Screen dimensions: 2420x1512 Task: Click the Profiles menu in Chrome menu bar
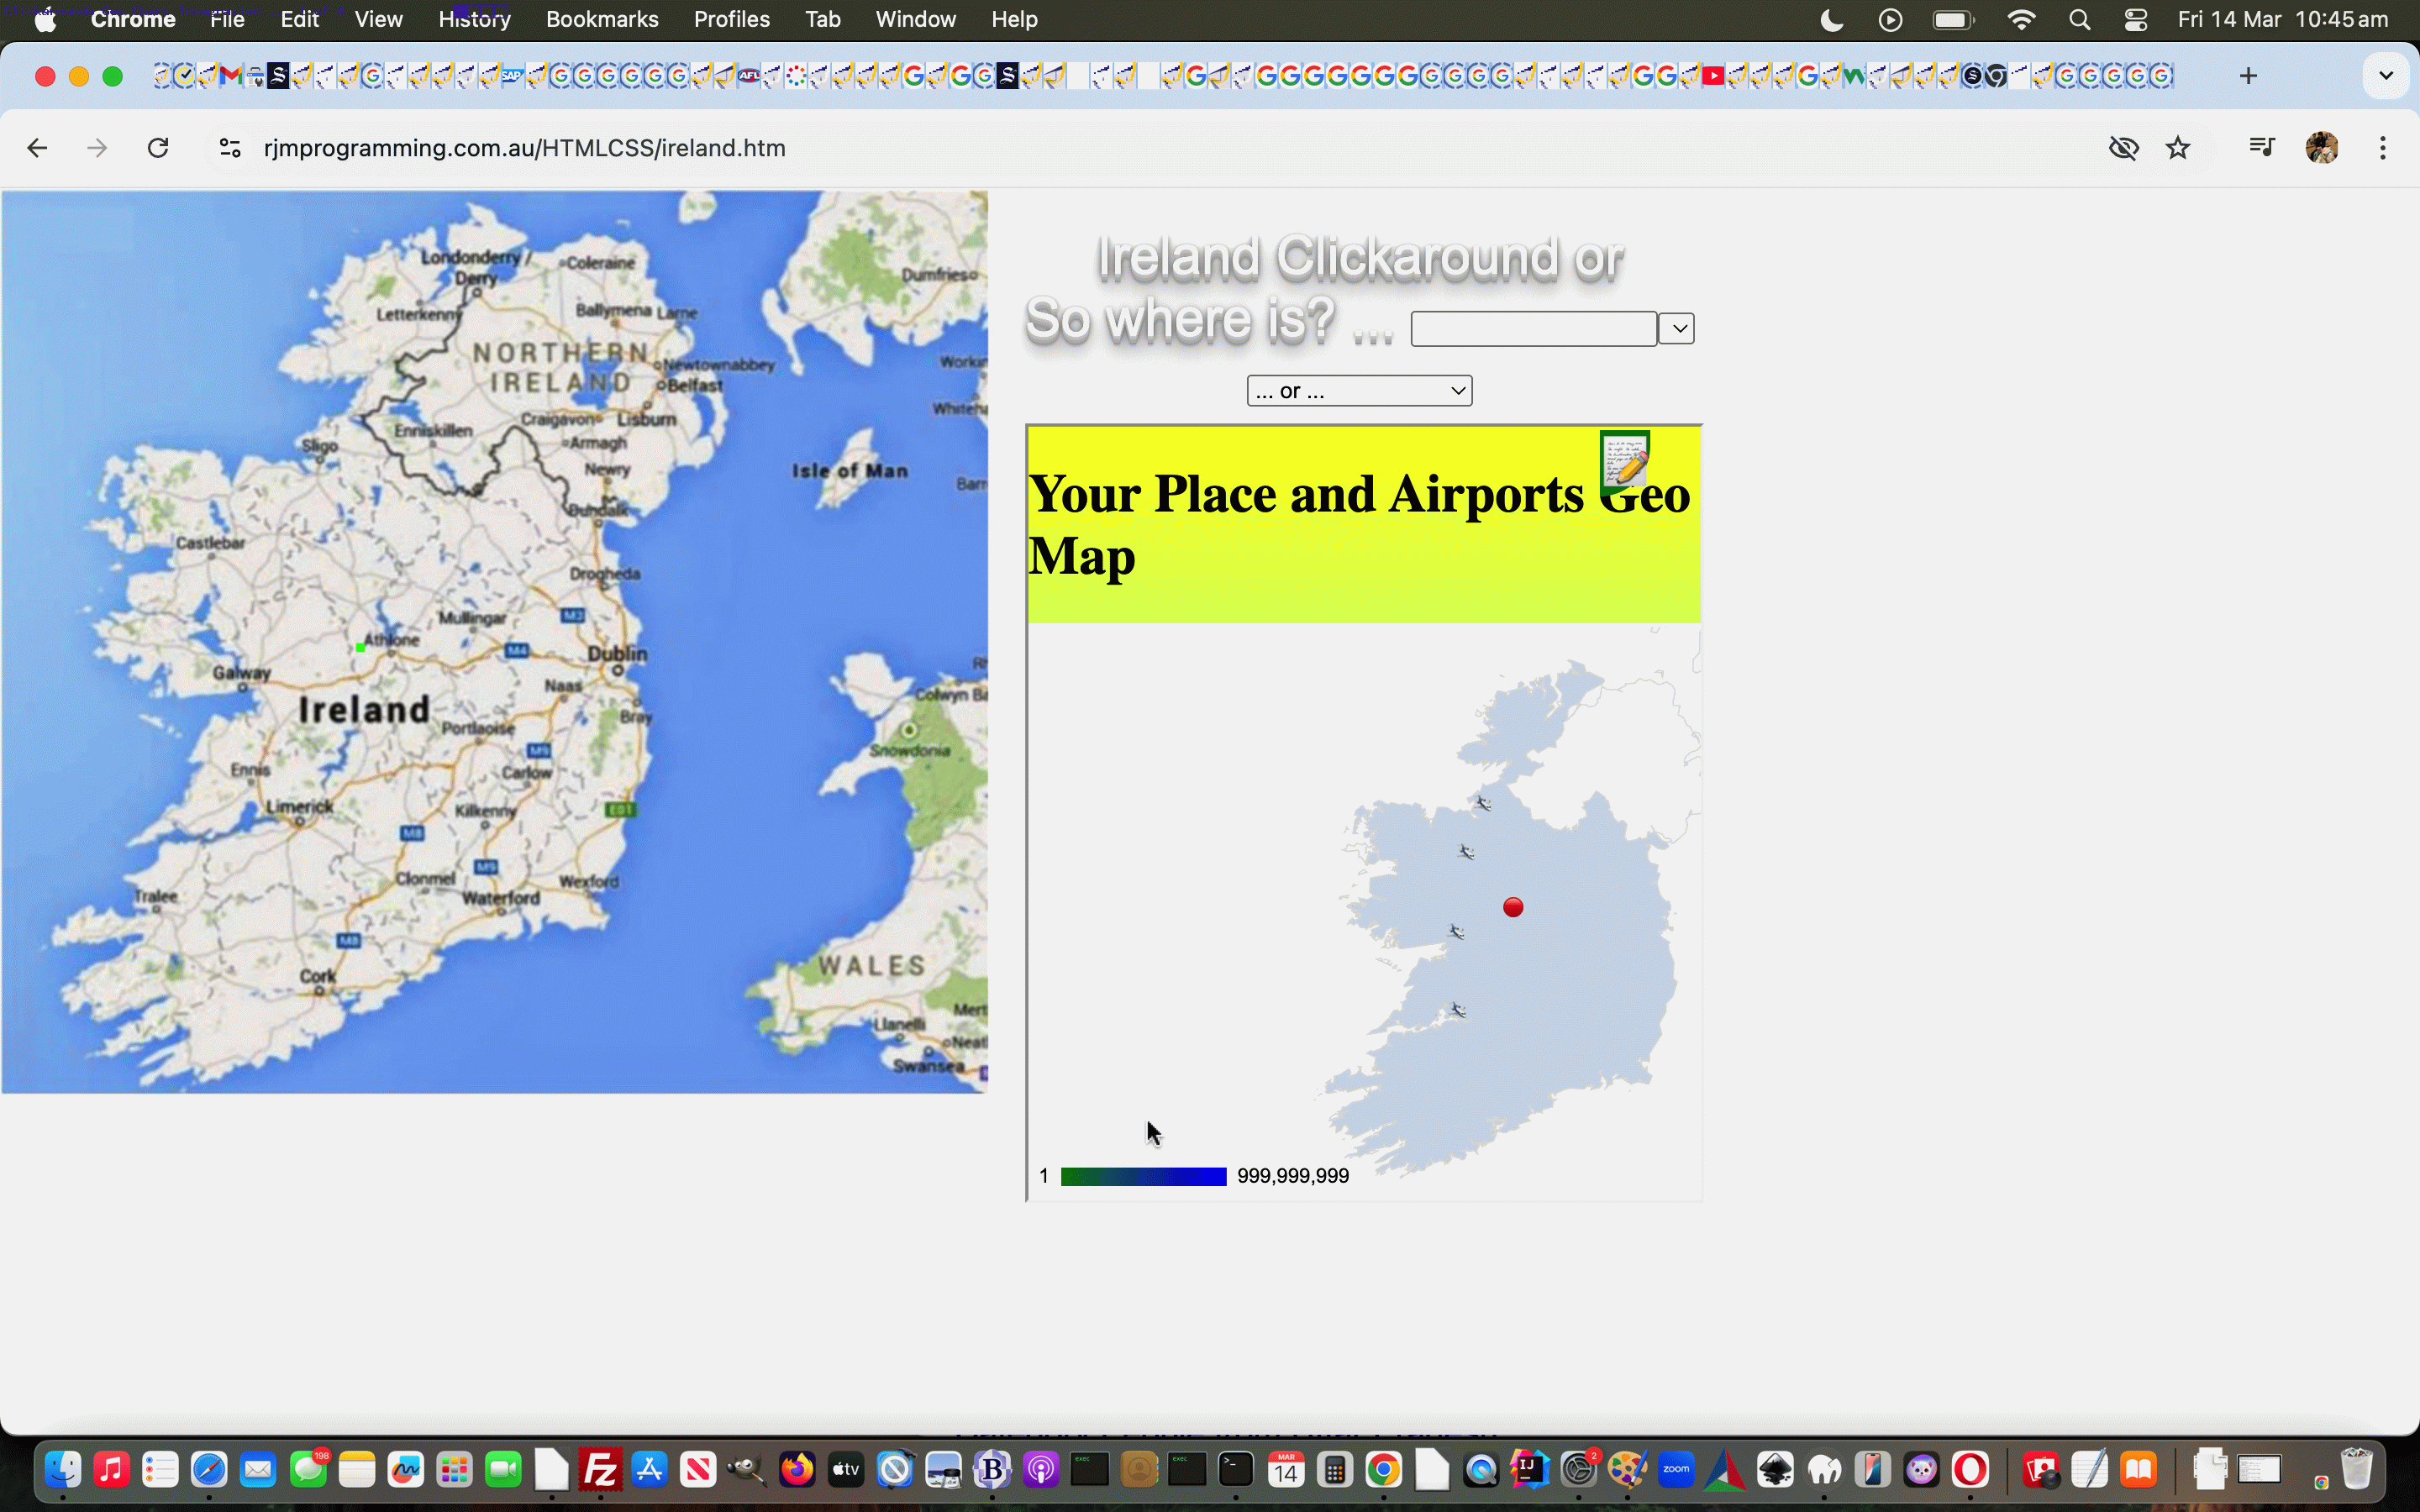732,19
